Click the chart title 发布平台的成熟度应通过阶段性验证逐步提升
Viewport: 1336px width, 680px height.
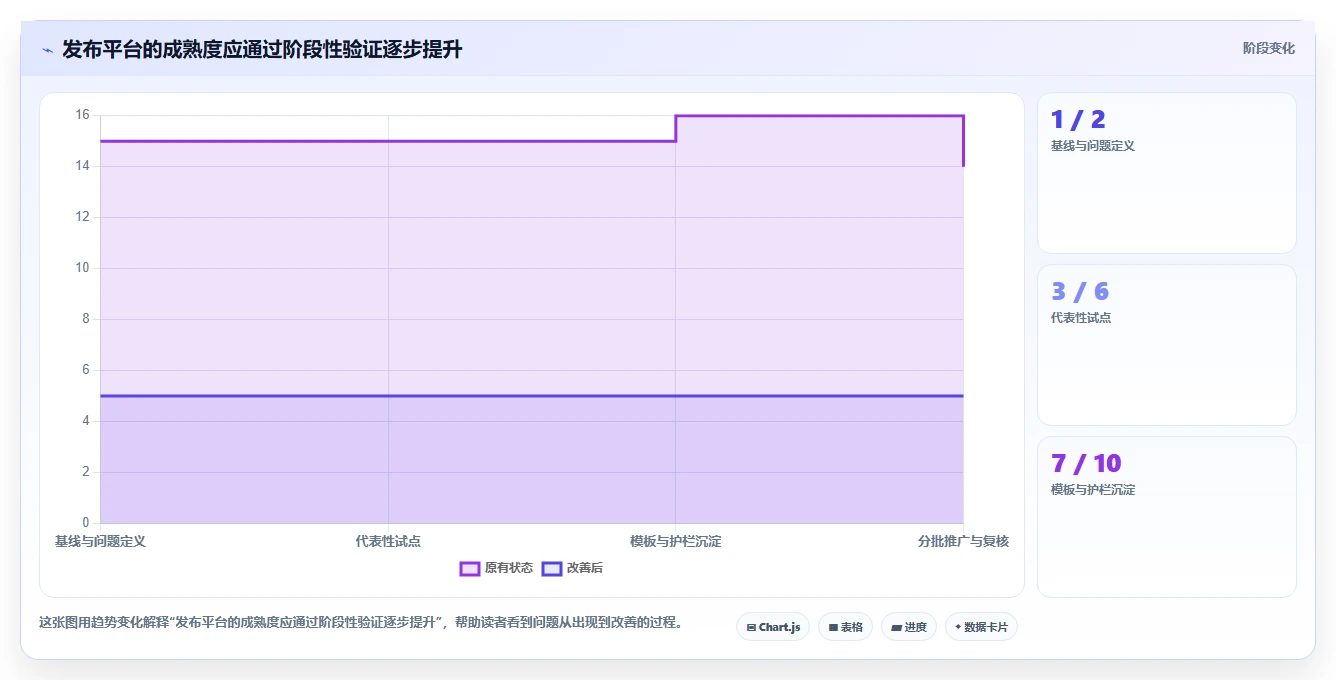[x=262, y=49]
